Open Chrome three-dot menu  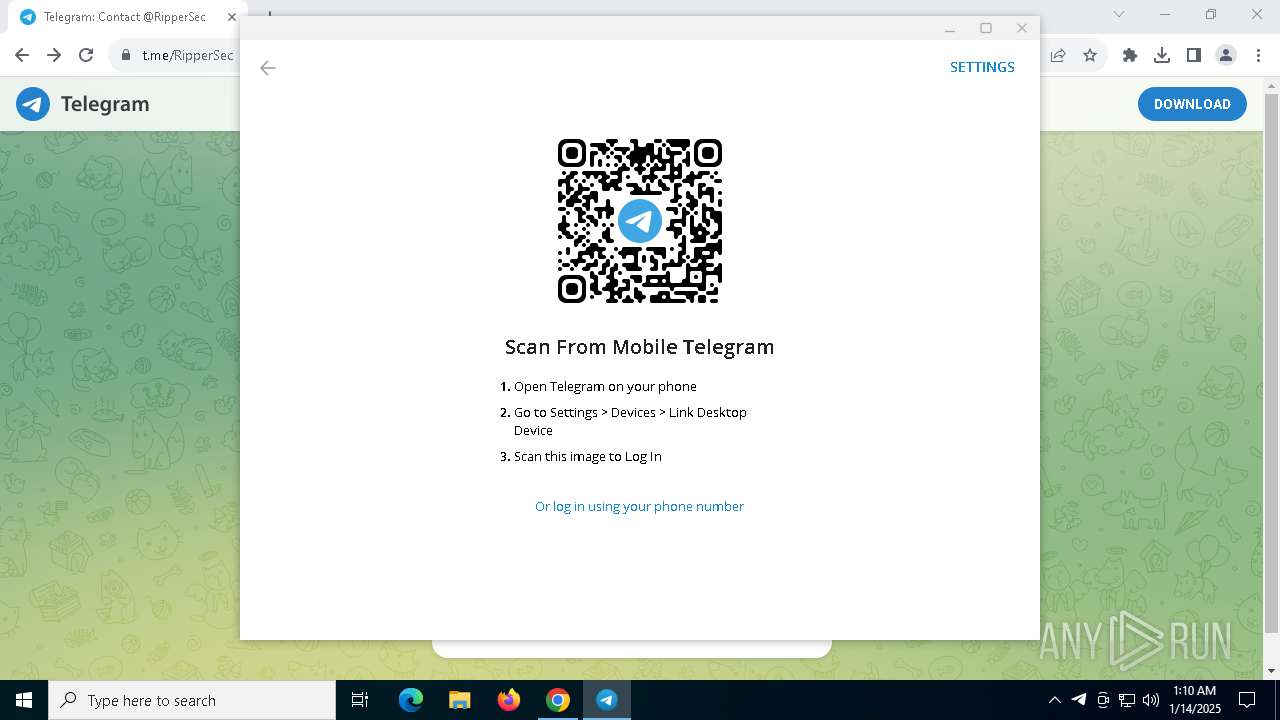(1258, 55)
